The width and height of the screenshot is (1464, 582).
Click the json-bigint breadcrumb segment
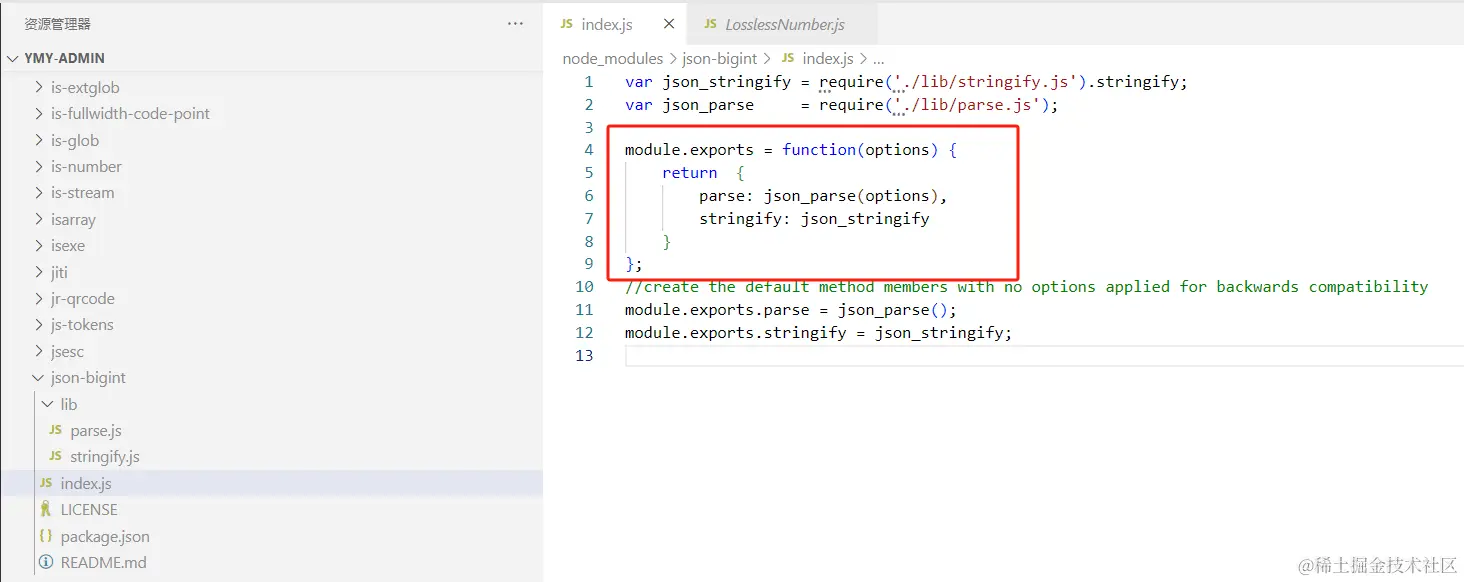point(720,59)
